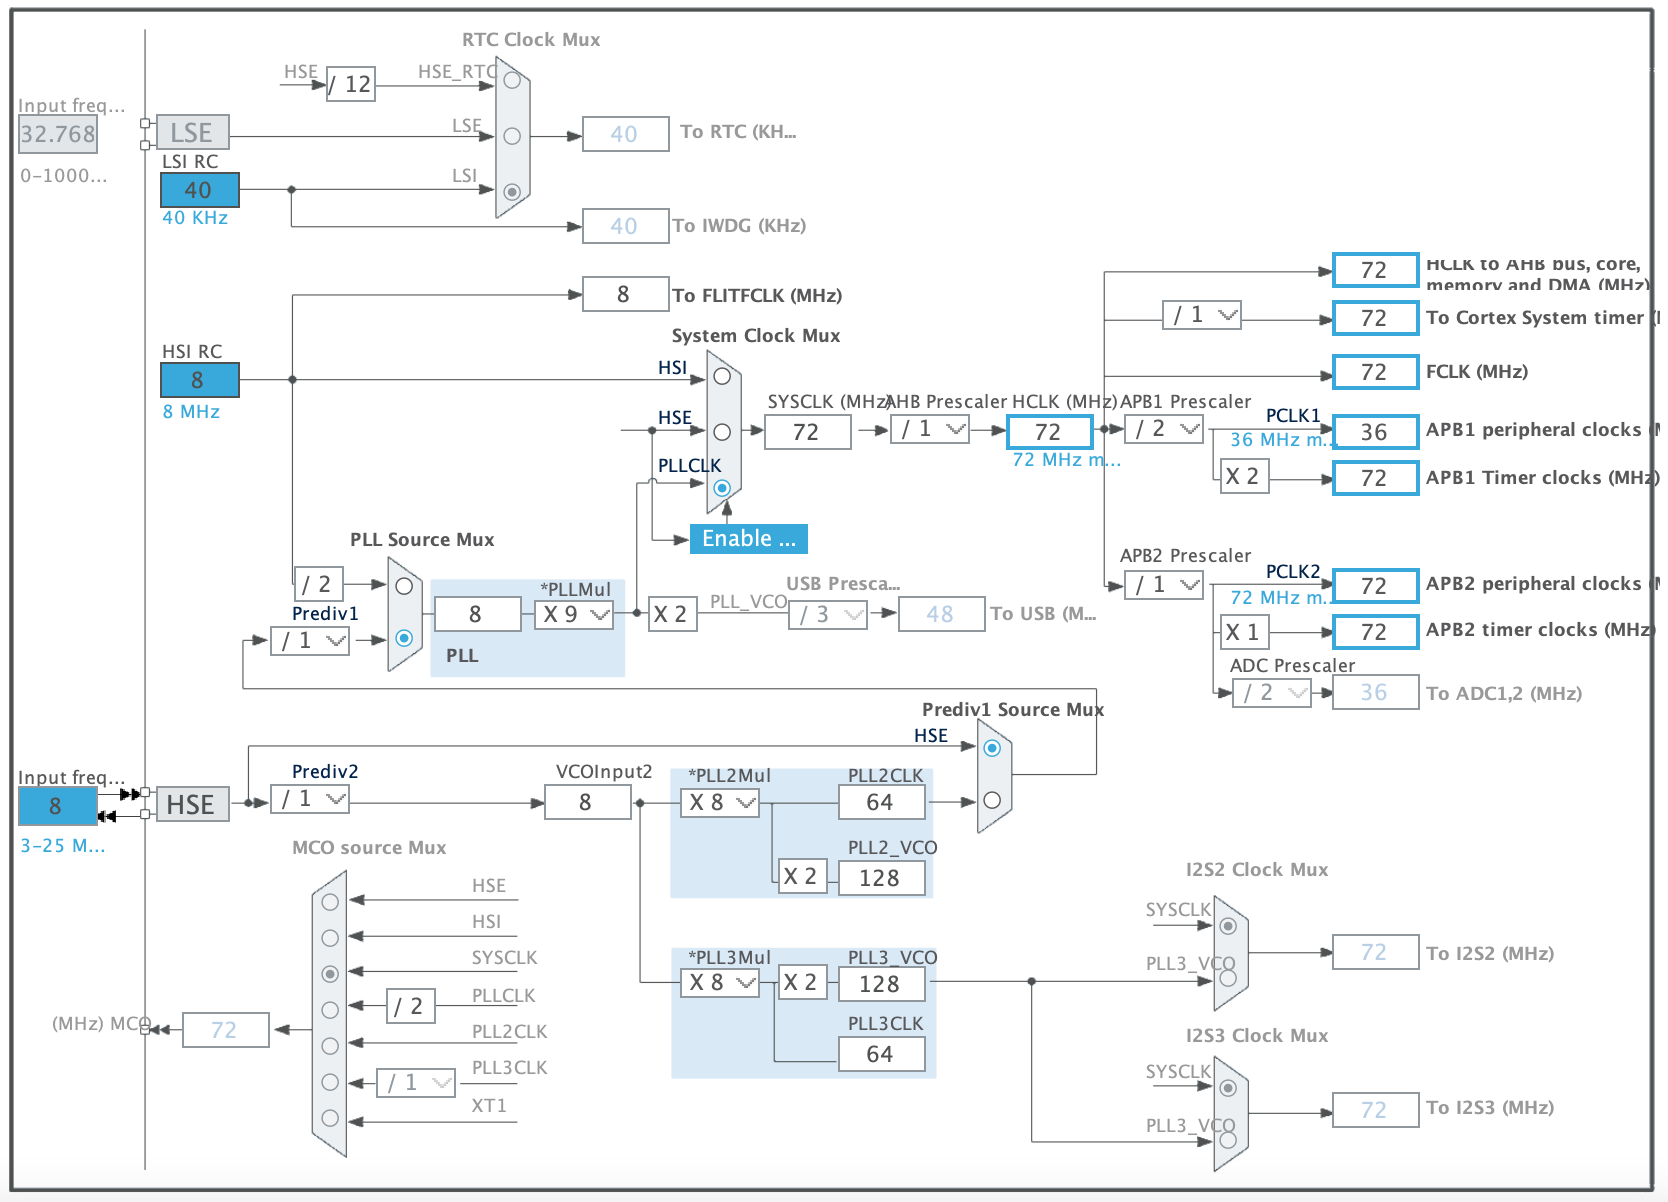Click the FCLK (MHz) value box
Viewport: 1668px width, 1202px height.
tap(1376, 372)
